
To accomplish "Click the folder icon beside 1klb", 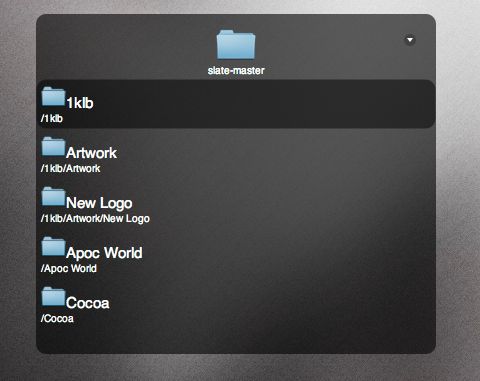I will pyautogui.click(x=53, y=96).
